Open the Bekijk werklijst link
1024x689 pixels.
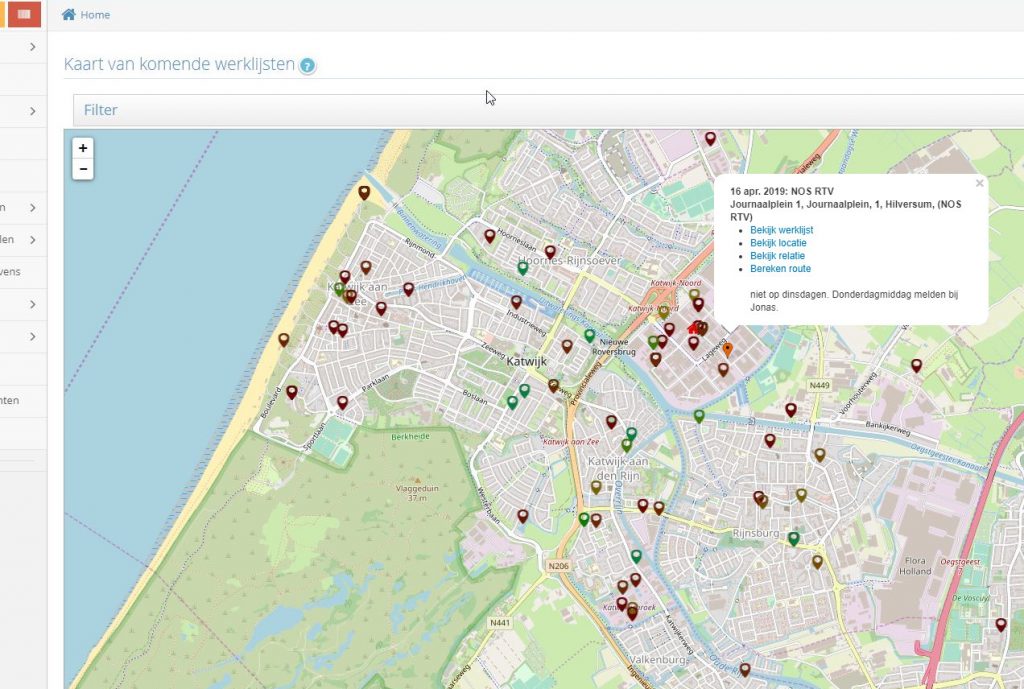pyautogui.click(x=781, y=230)
